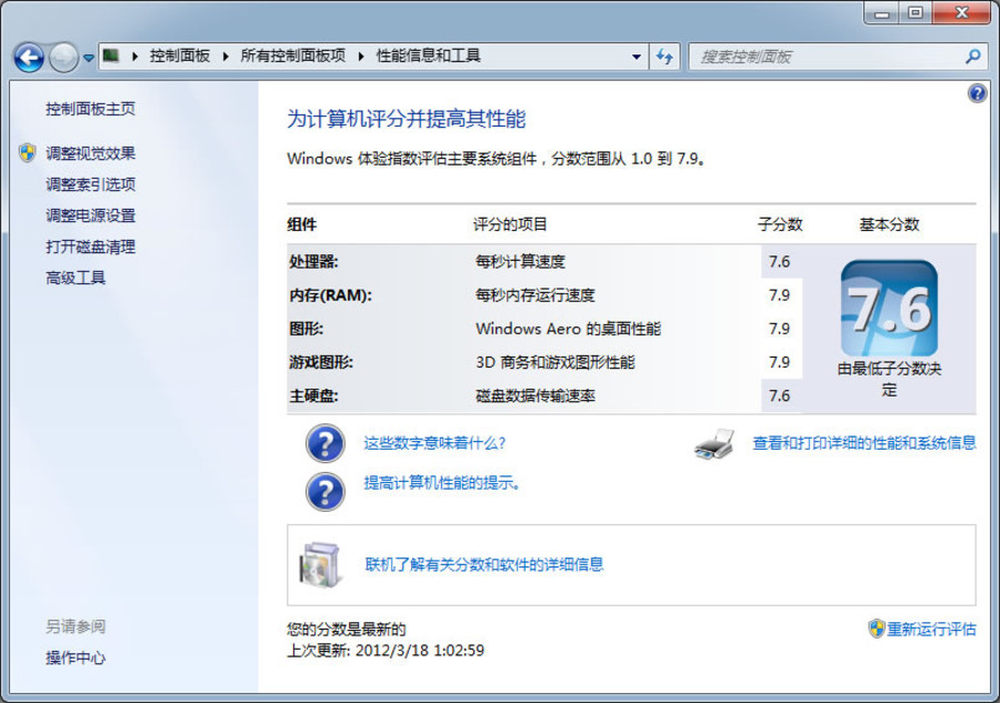Select the 主硬盘 row label

pos(313,396)
